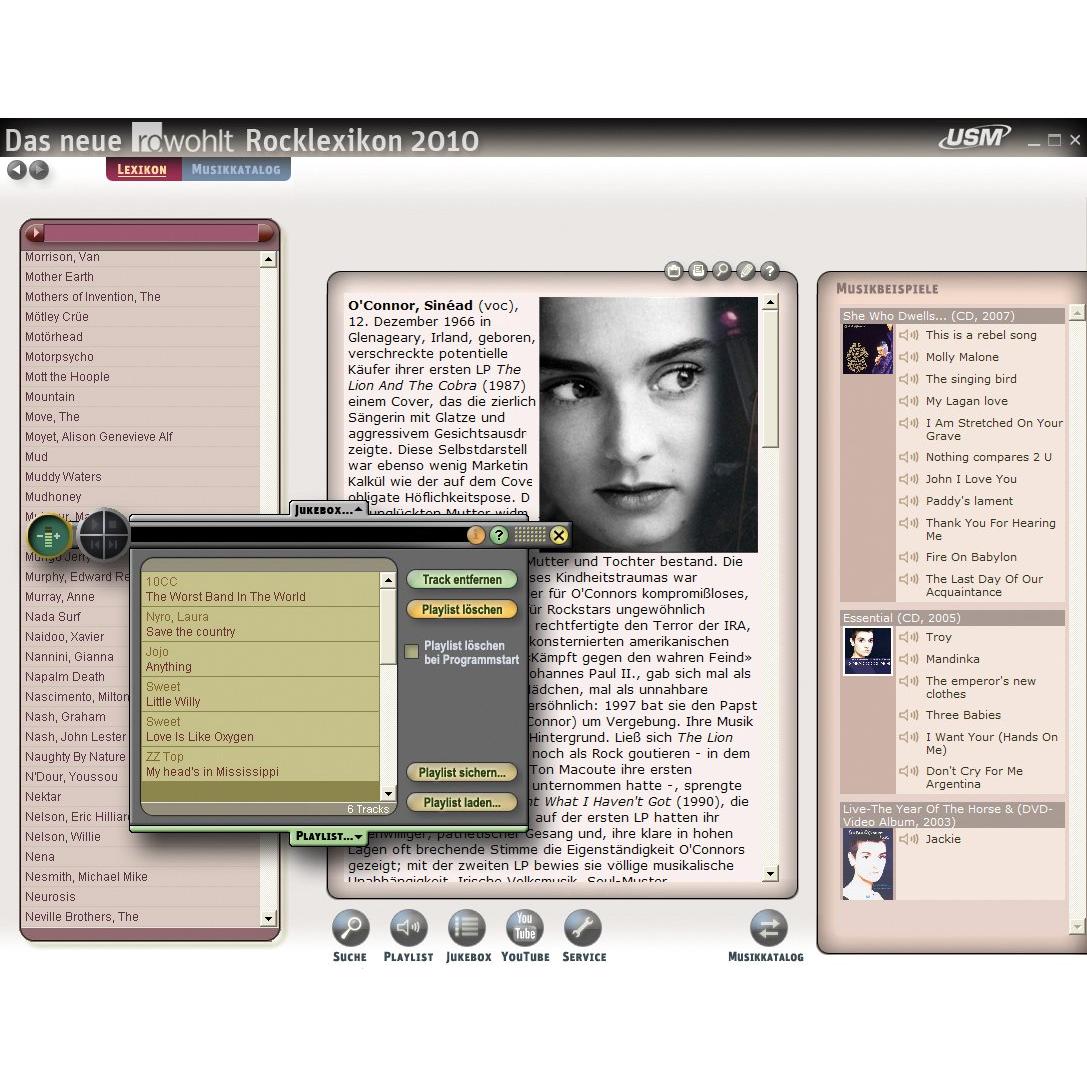The height and width of the screenshot is (1087, 1087).
Task: Click the orange info icon in jukebox bar
Action: [476, 535]
